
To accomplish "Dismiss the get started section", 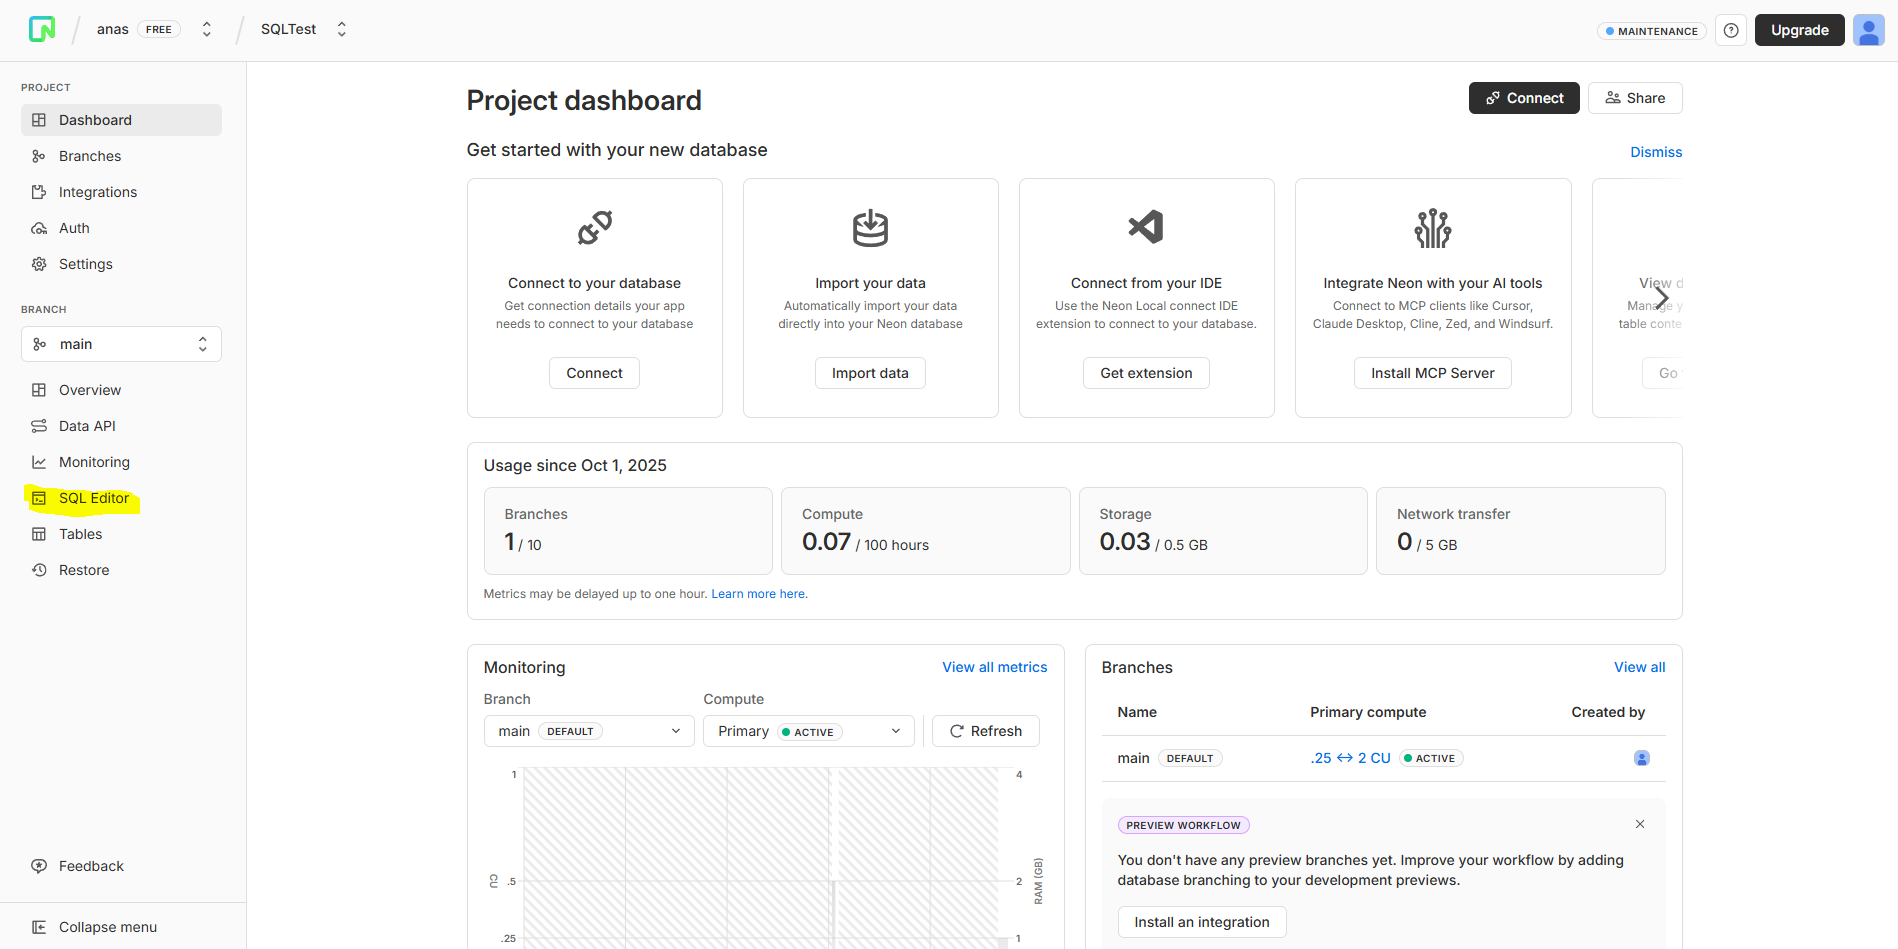I will coord(1656,152).
